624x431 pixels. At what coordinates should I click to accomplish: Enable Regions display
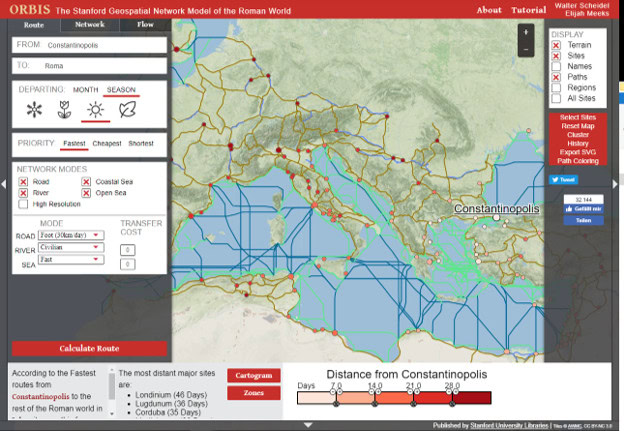coord(556,88)
